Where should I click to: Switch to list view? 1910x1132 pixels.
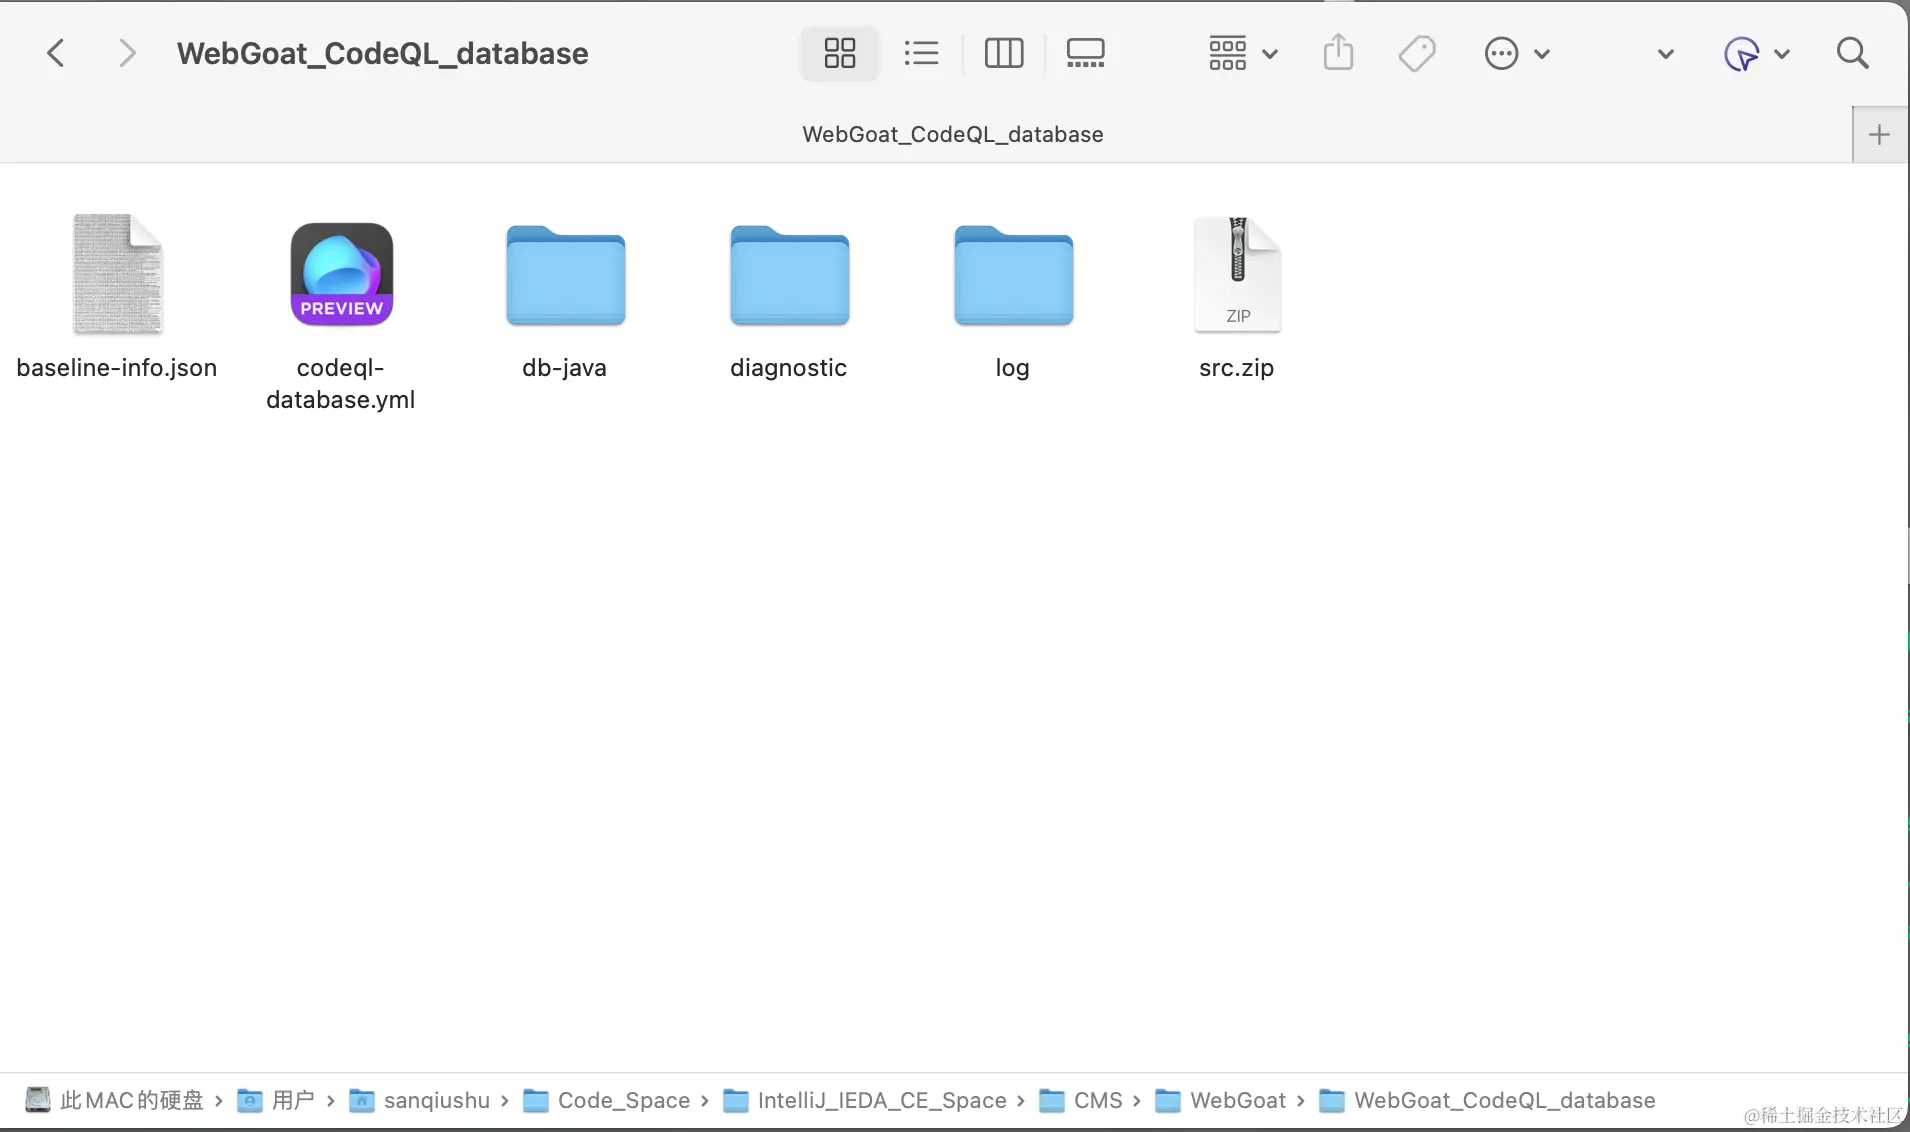(x=921, y=53)
